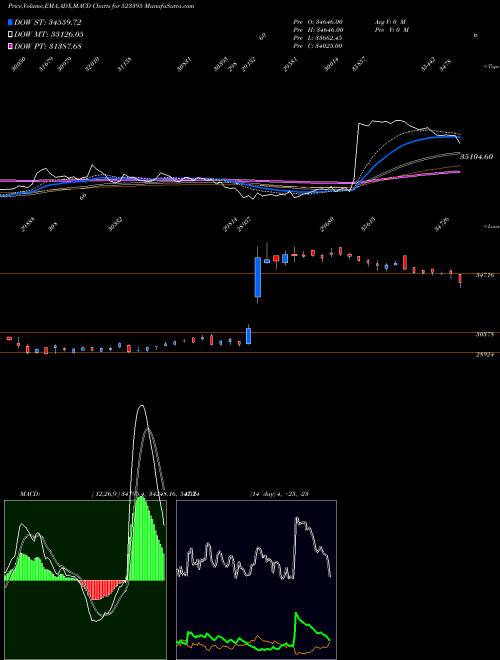Image resolution: width=500 pixels, height=660 pixels.
Task: Click the blue DOW ST legend swatch
Action: pyautogui.click(x=10, y=22)
